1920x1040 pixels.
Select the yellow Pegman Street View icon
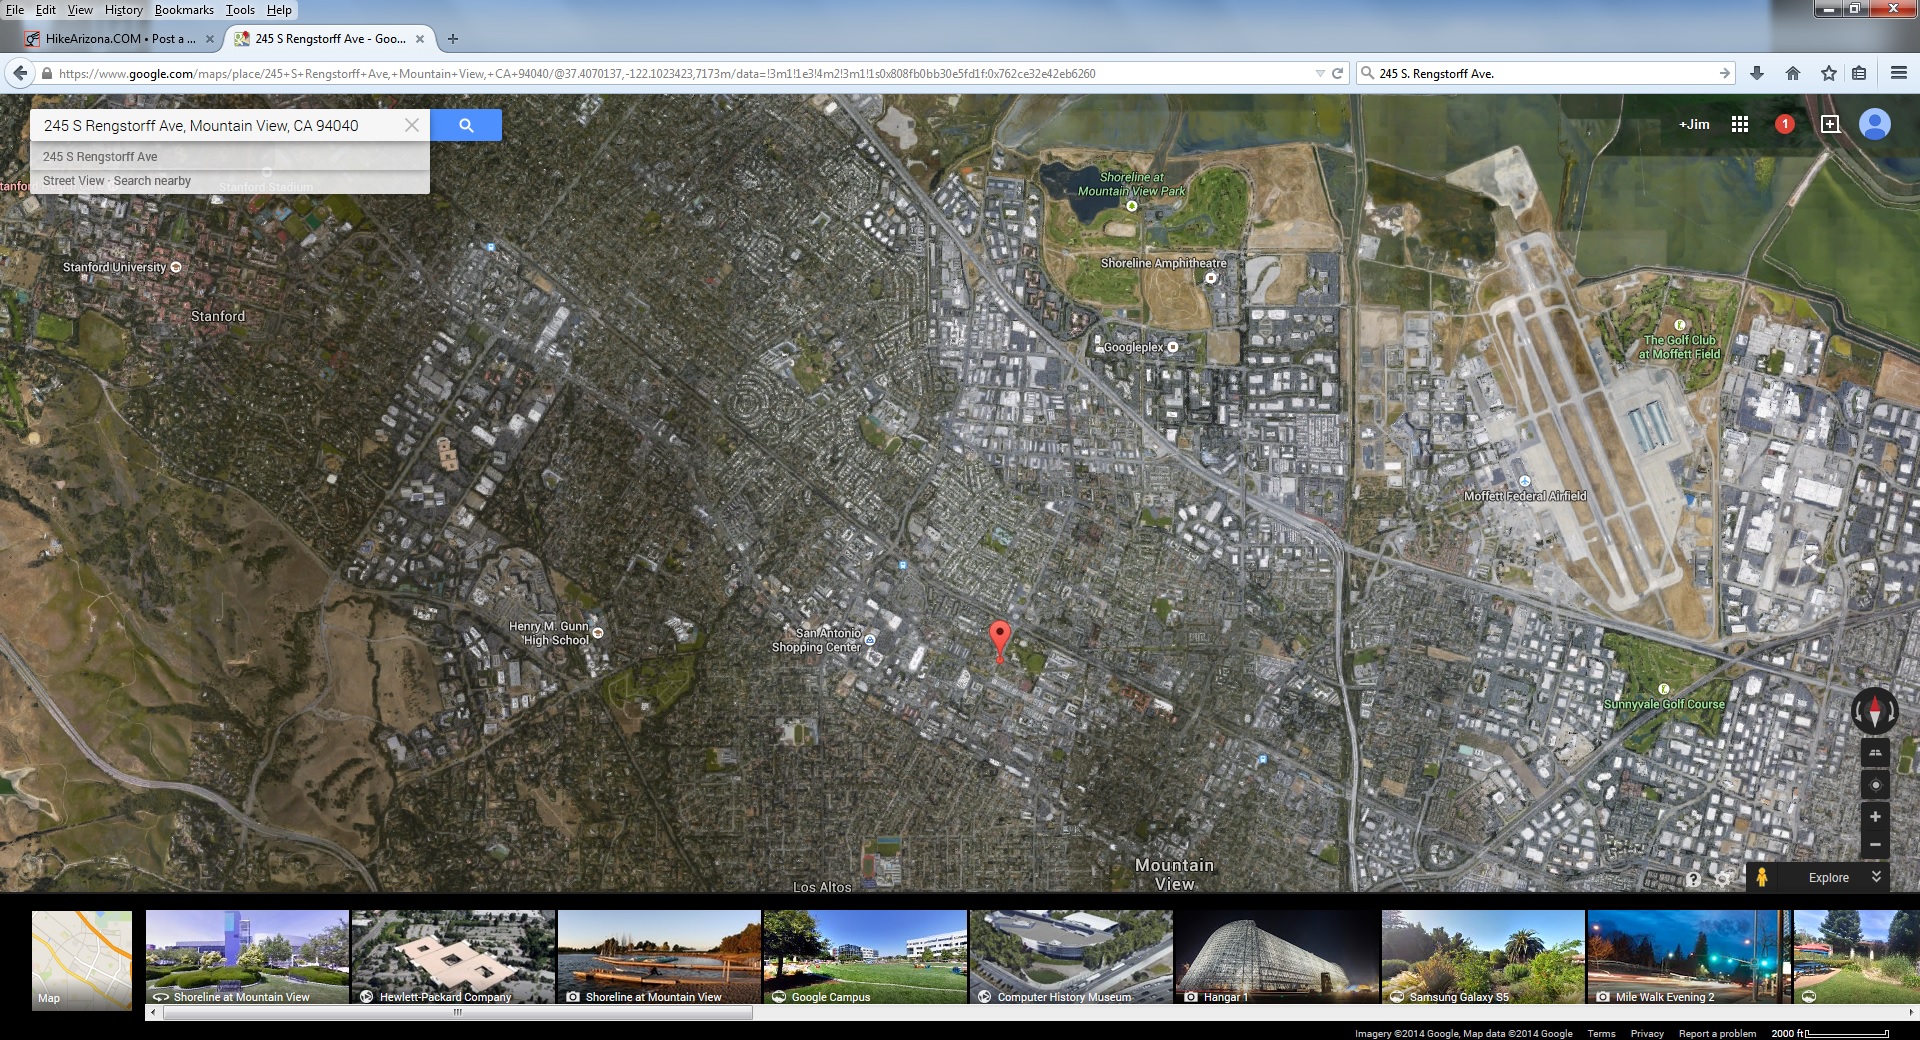coord(1762,877)
